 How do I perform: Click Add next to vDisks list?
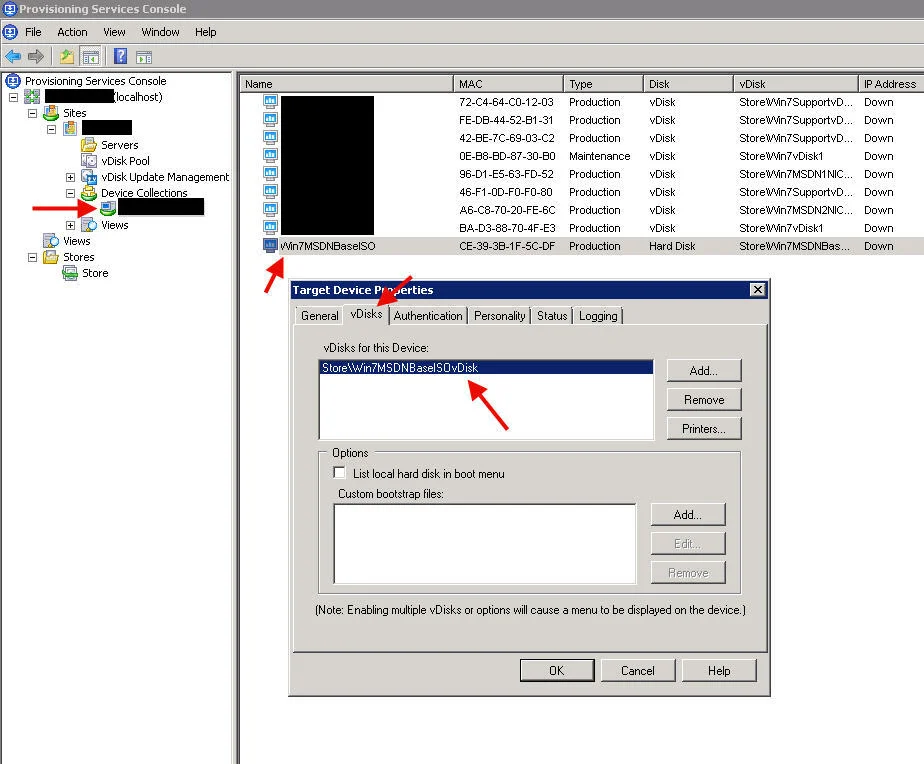(704, 371)
